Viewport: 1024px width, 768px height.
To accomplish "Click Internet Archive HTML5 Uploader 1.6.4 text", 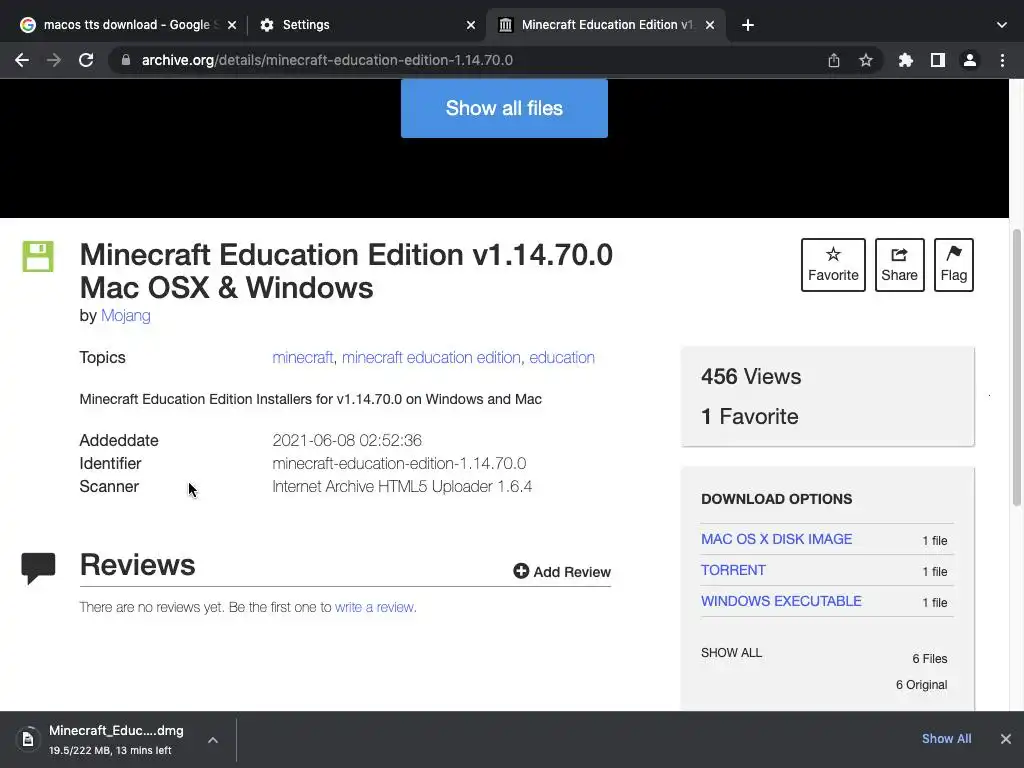I will point(402,487).
